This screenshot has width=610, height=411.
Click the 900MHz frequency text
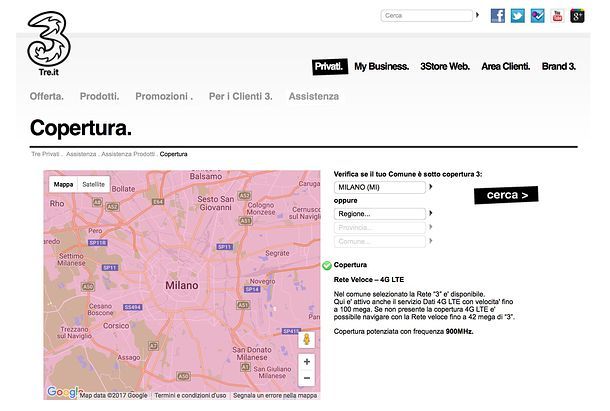pos(459,332)
